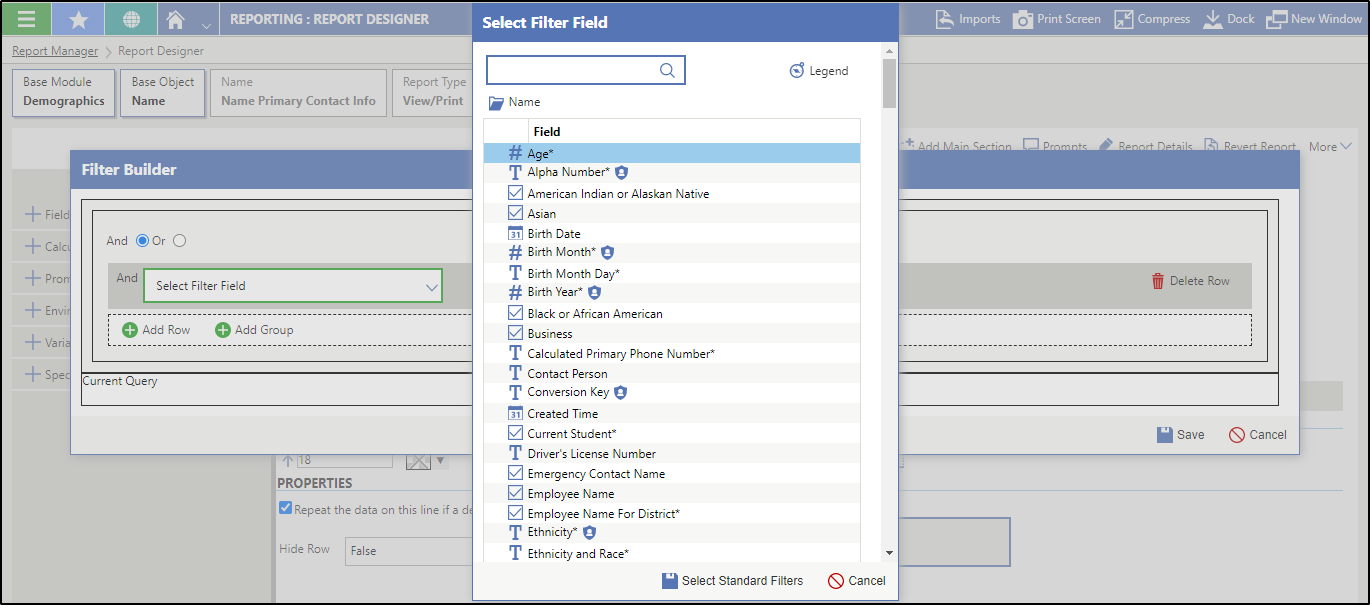Click the search magnifier icon
The width and height of the screenshot is (1370, 605).
point(667,70)
